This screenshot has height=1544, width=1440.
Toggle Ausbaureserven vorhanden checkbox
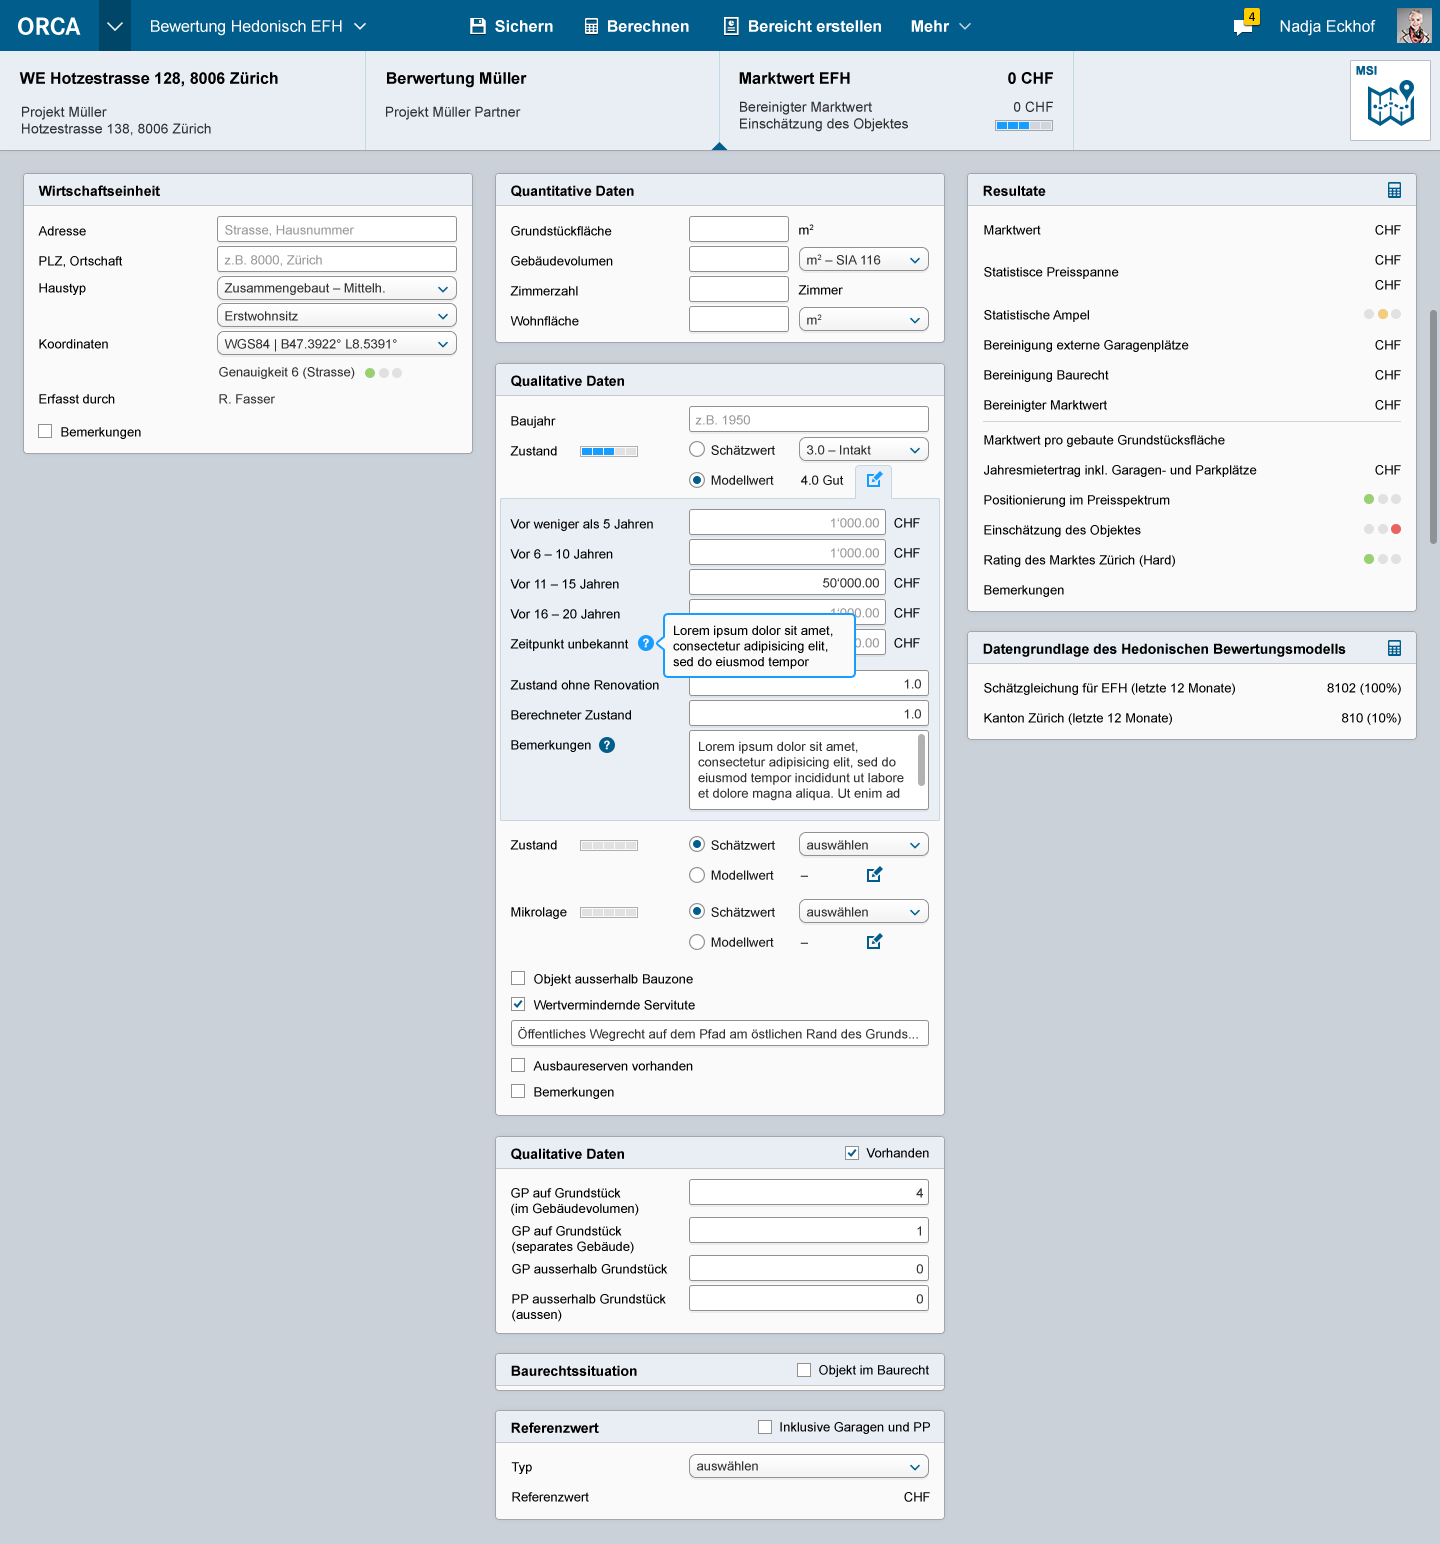point(518,1065)
